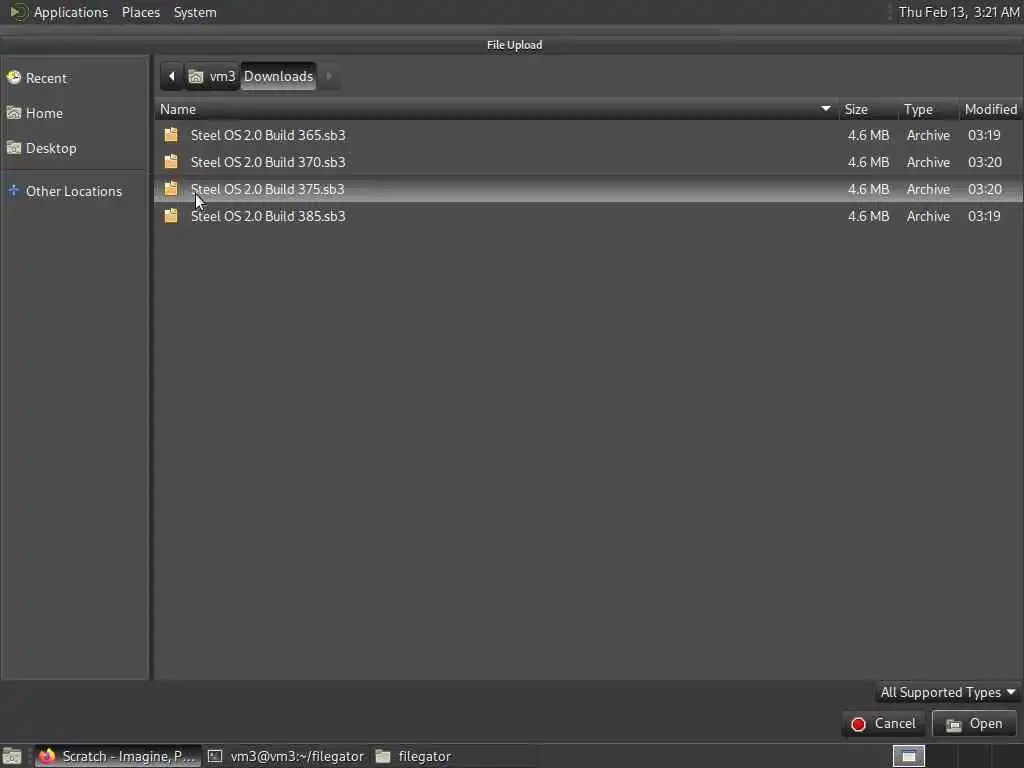The height and width of the screenshot is (768, 1024).
Task: Click the Desktop folder icon in sidebar
Action: 14,148
